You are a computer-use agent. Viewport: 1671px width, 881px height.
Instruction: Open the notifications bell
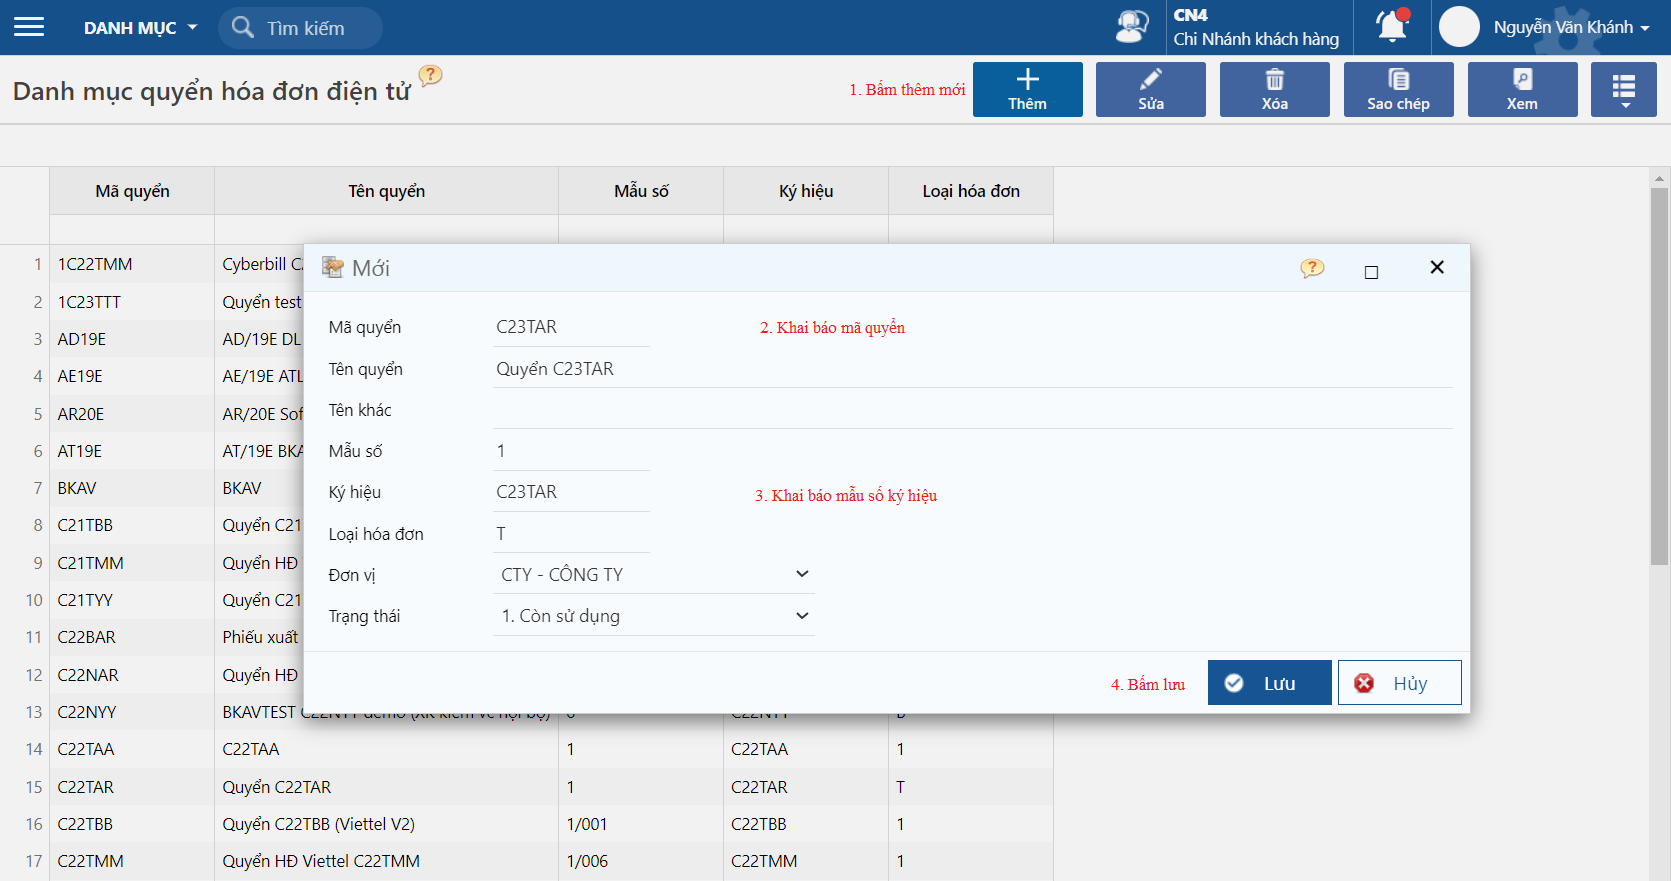click(1392, 27)
